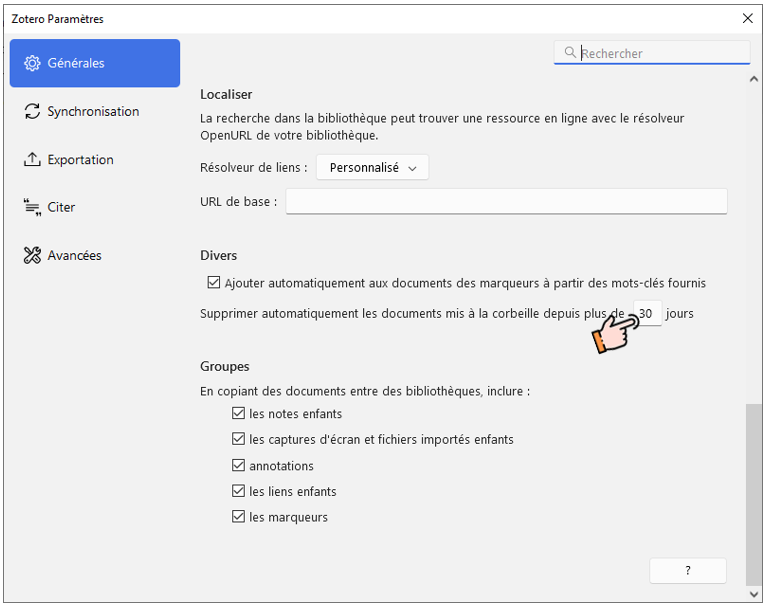Image resolution: width=766 pixels, height=604 pixels.
Task: Toggle automatic tagging from mots-clés checkbox
Action: coord(213,282)
